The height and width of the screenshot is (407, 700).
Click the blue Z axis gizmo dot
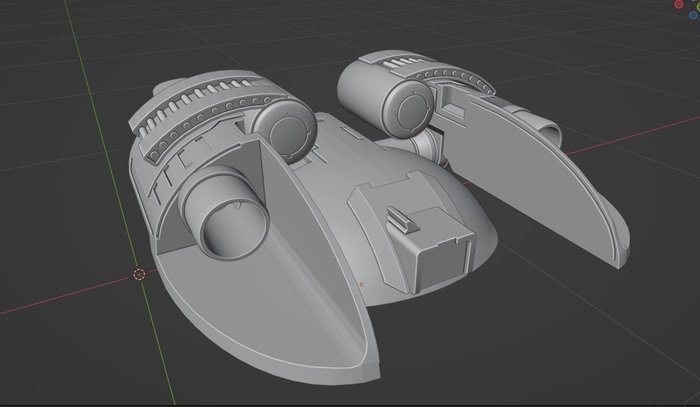coord(693,17)
